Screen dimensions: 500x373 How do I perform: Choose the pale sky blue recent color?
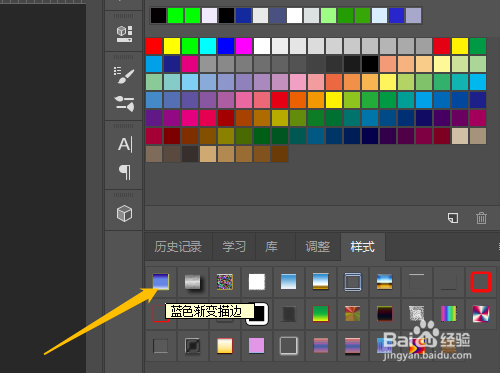coord(379,15)
